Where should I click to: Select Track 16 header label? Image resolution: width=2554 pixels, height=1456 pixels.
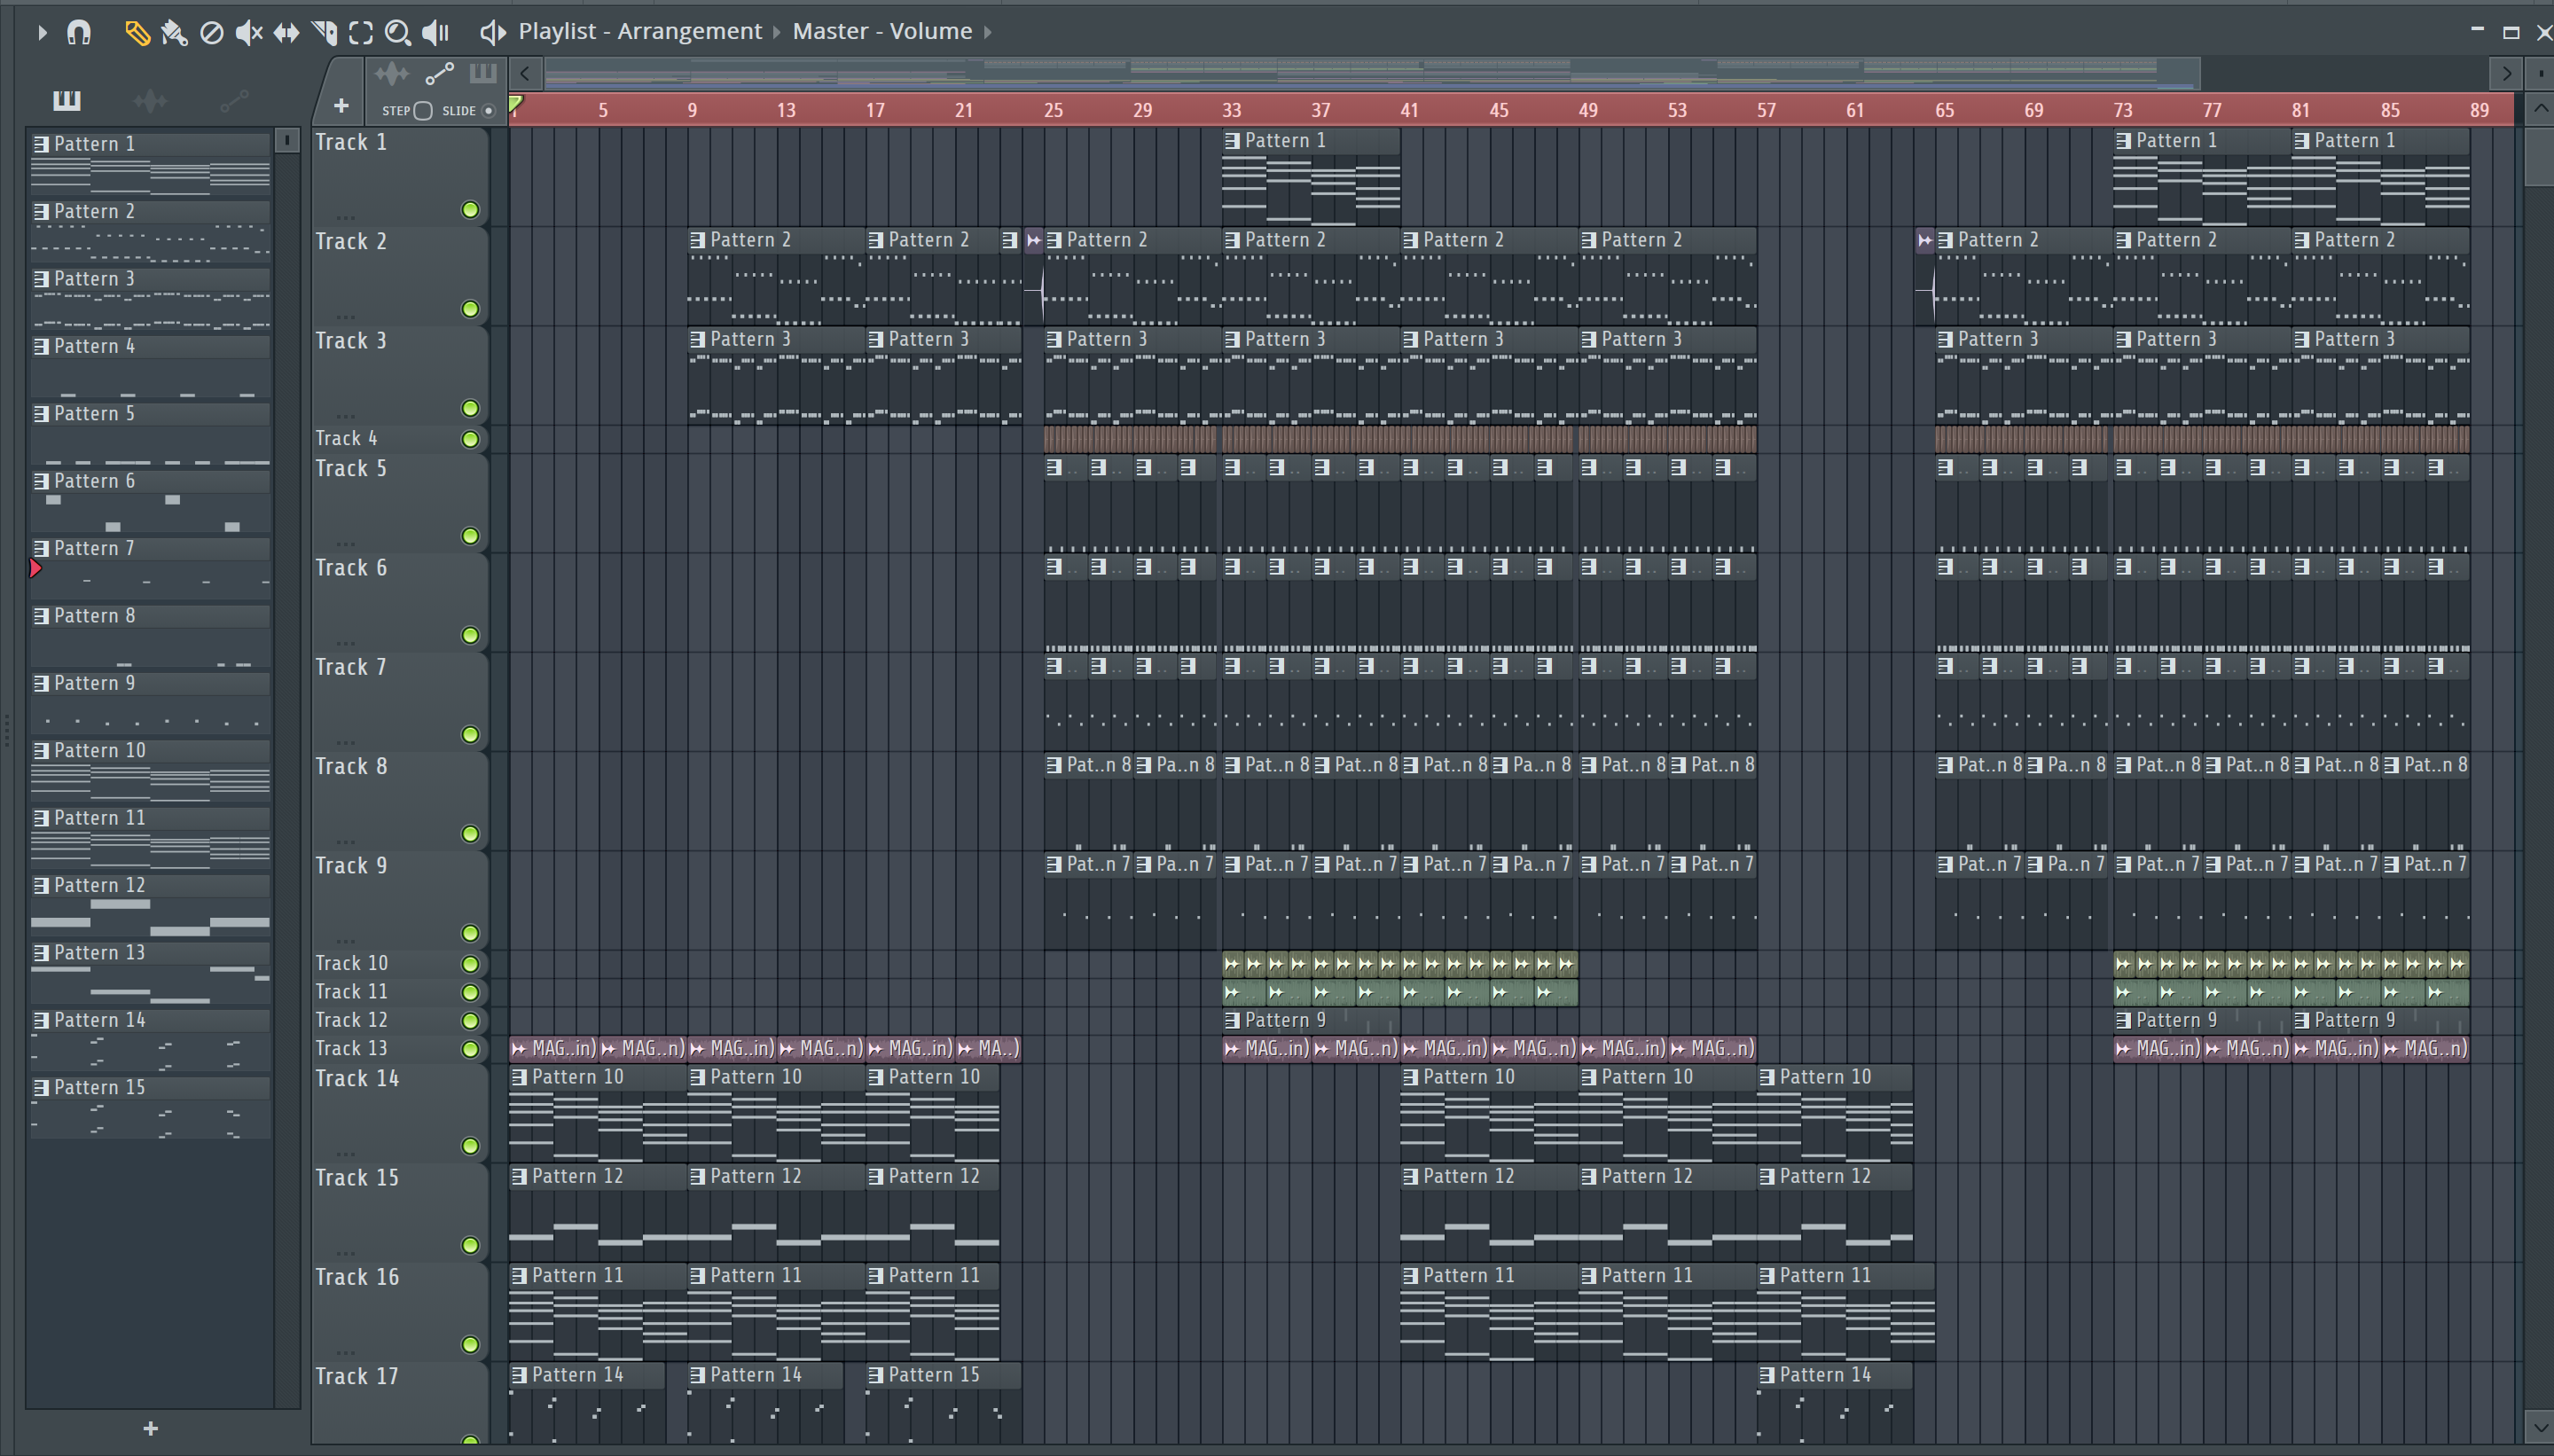(x=357, y=1277)
